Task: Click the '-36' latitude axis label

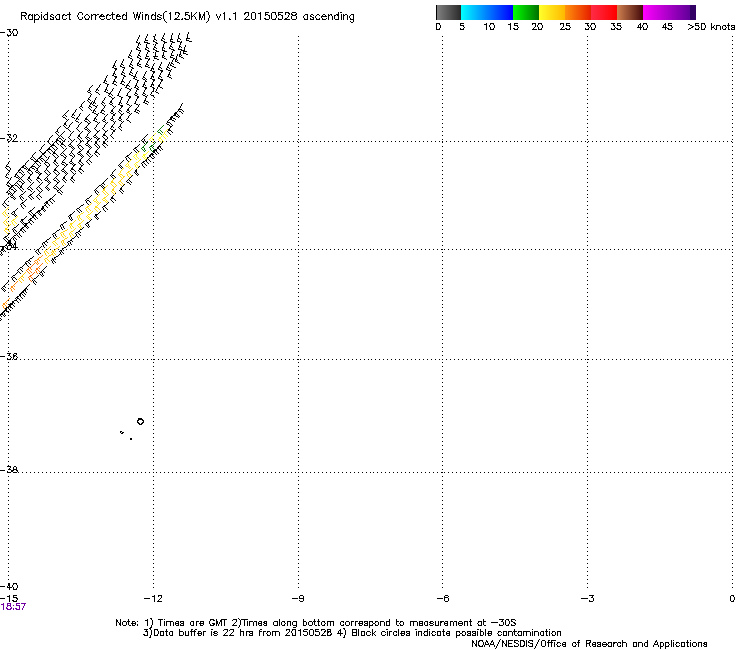Action: pos(9,356)
